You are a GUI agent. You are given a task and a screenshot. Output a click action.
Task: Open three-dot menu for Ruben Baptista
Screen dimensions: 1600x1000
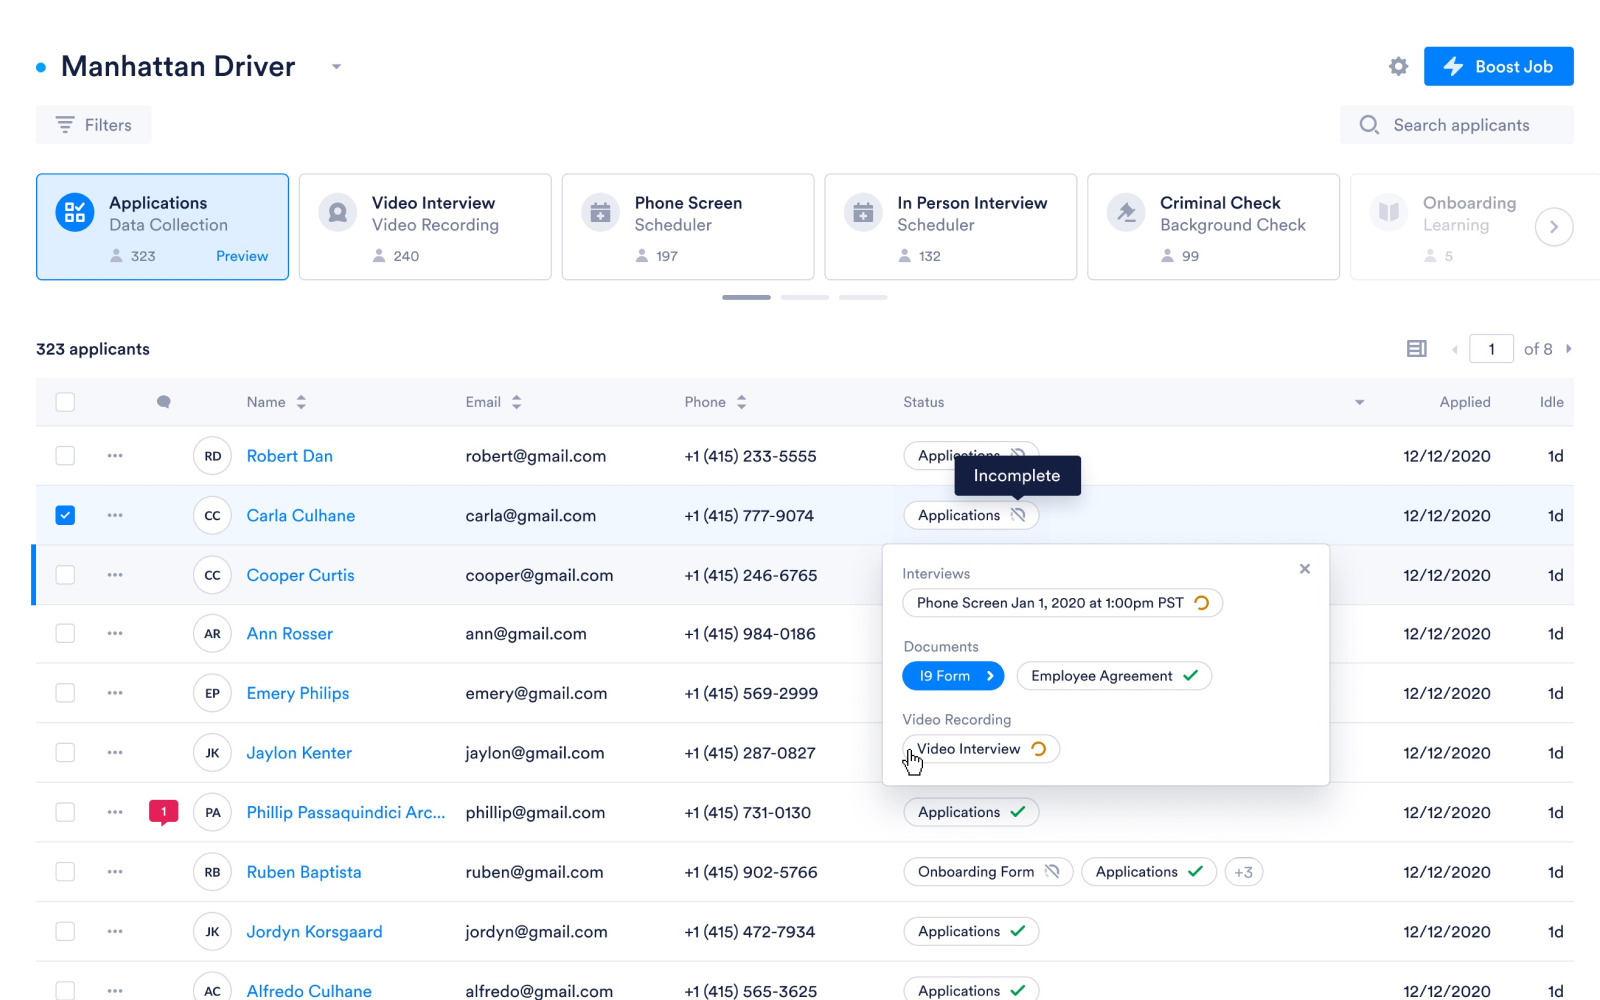(115, 872)
